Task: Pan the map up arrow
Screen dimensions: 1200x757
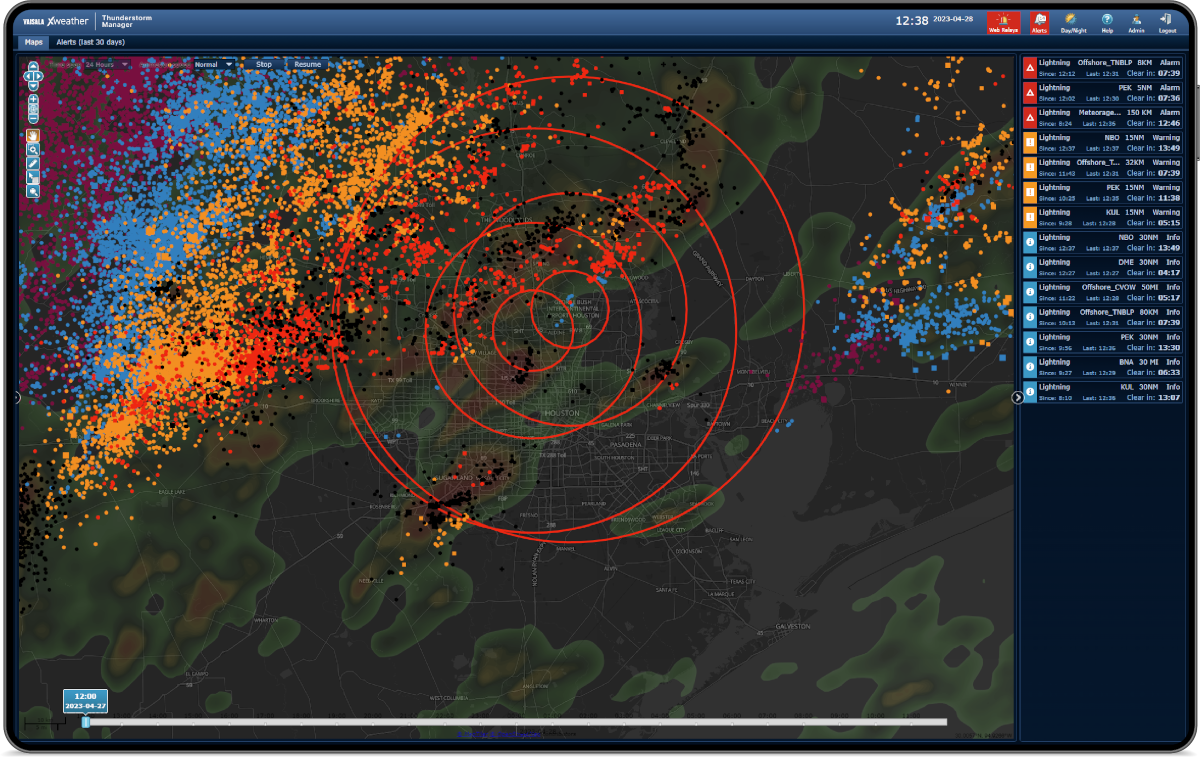Action: tap(33, 66)
